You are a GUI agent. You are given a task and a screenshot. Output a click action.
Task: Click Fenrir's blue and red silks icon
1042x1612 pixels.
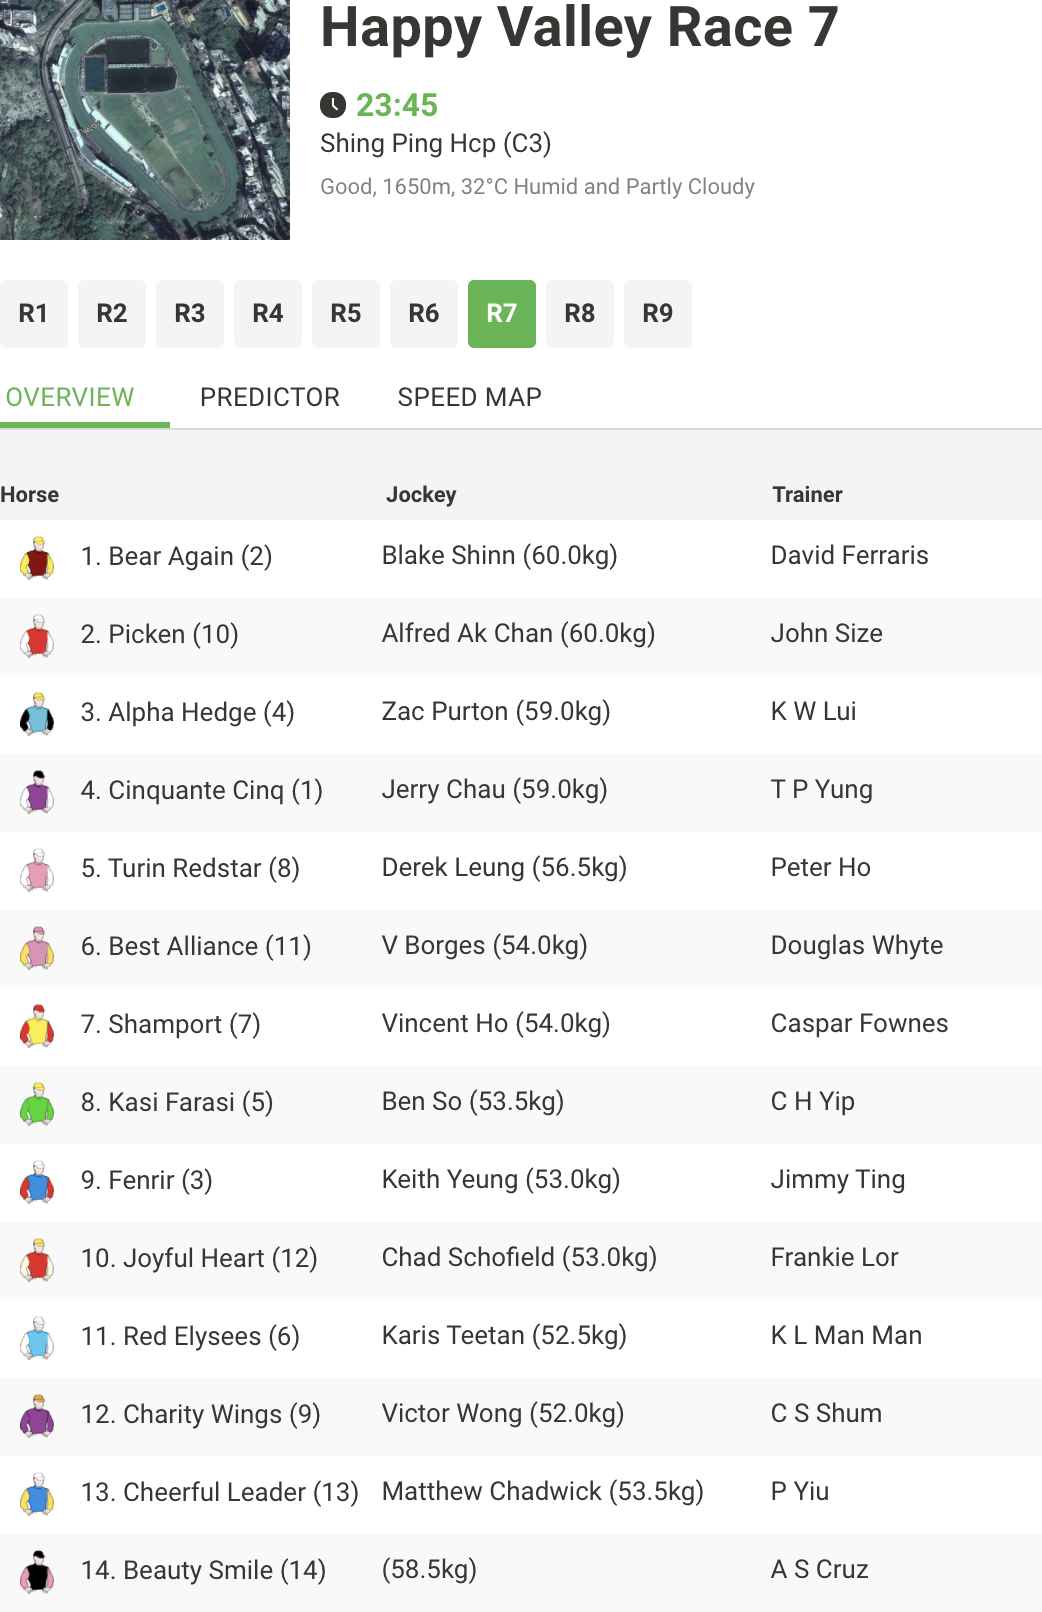37,1181
